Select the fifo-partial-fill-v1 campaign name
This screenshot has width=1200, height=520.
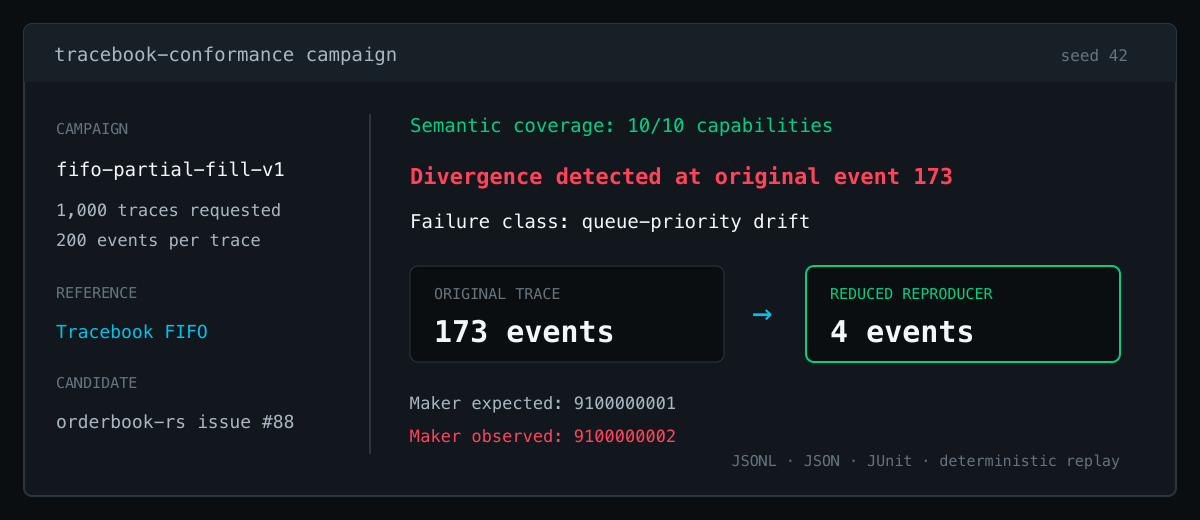170,169
